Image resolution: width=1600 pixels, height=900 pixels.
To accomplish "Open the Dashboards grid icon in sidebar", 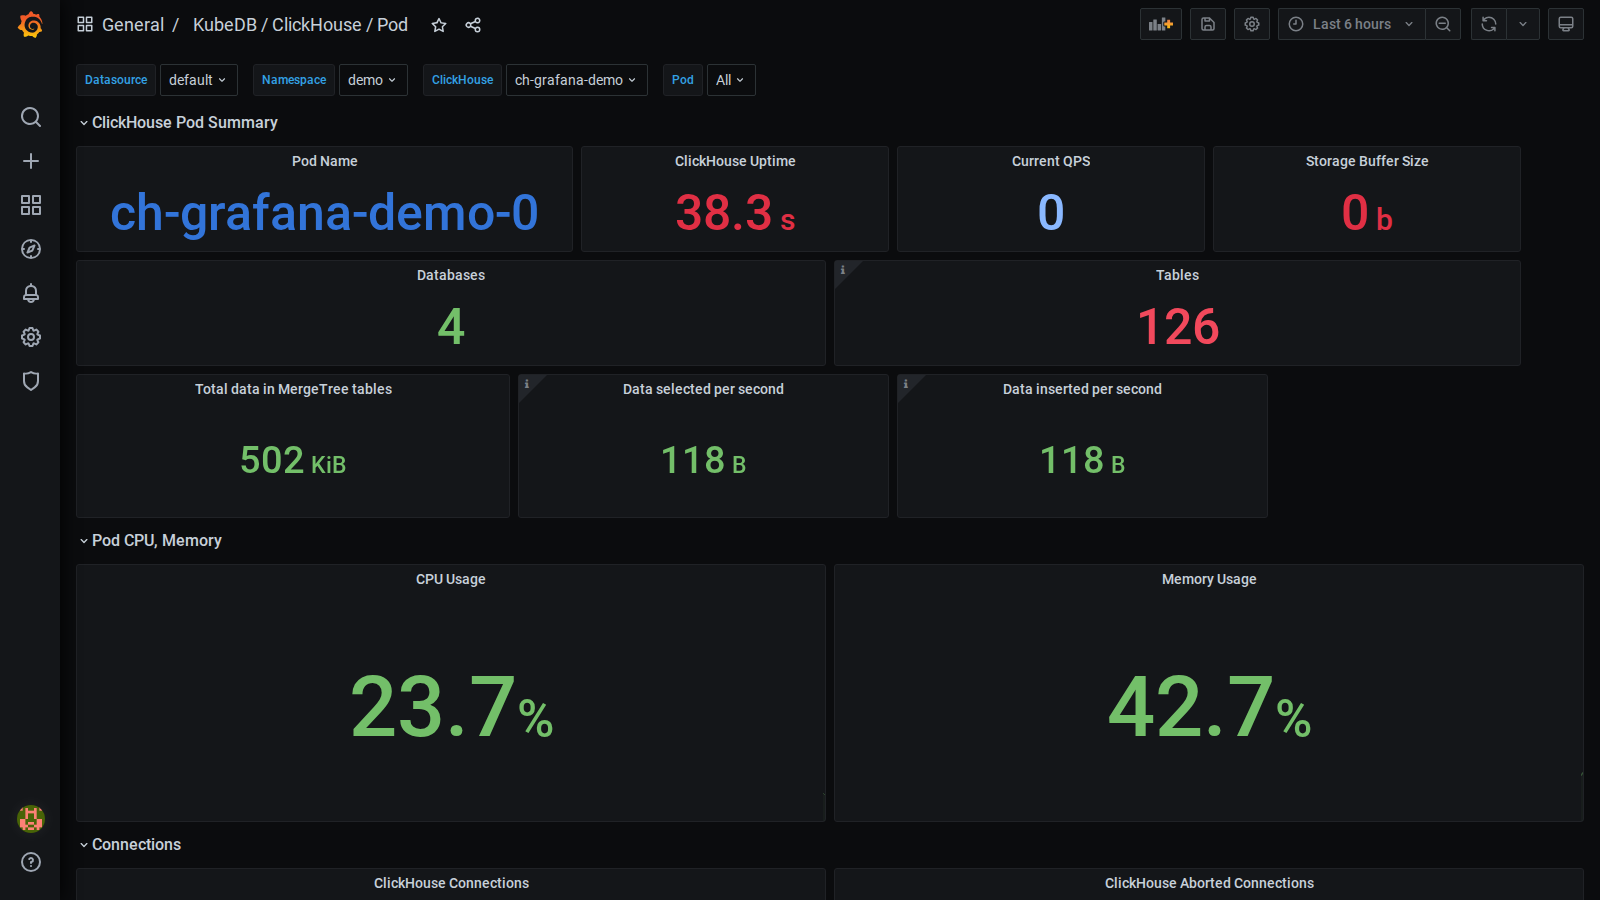I will (31, 205).
